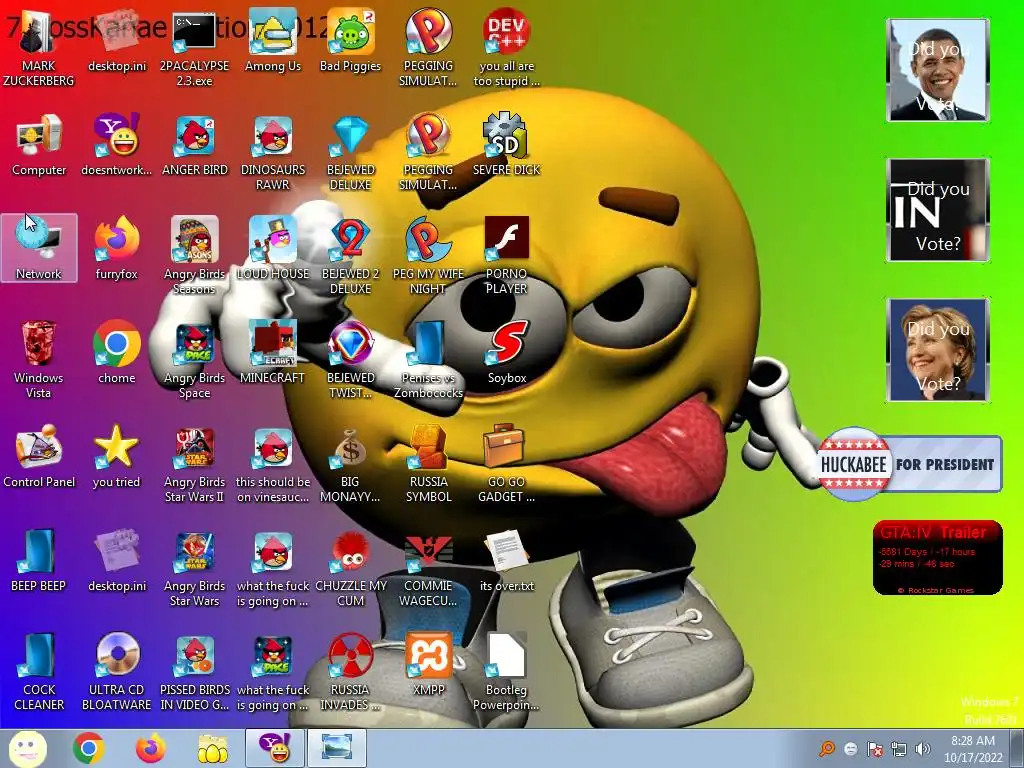Select the BEJEWED TWIST icon

[350, 359]
